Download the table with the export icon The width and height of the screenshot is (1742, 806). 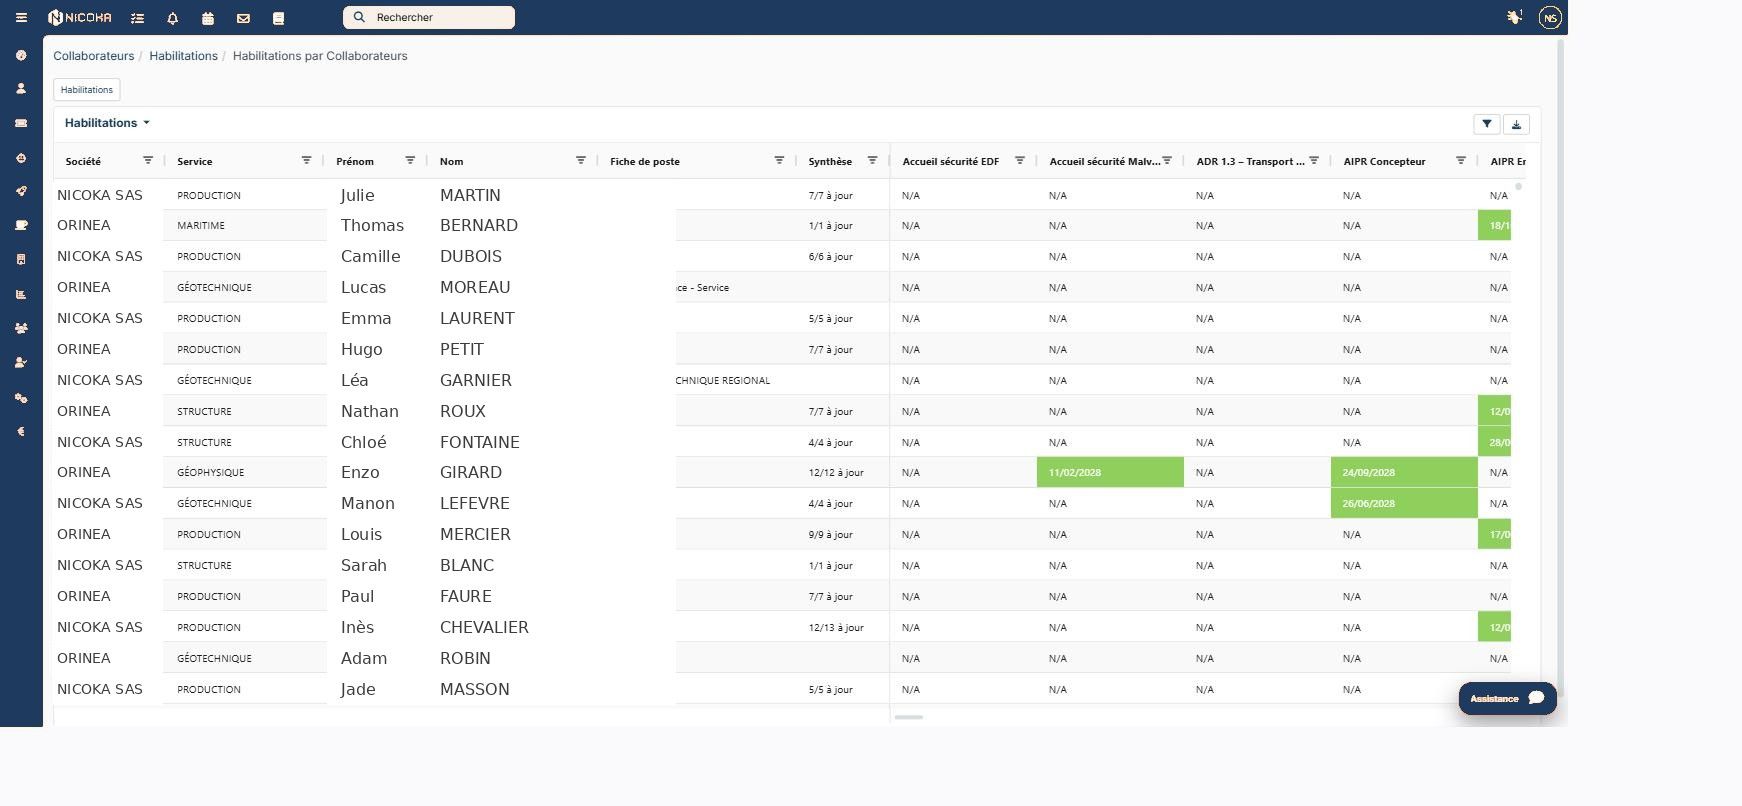[x=1516, y=124]
